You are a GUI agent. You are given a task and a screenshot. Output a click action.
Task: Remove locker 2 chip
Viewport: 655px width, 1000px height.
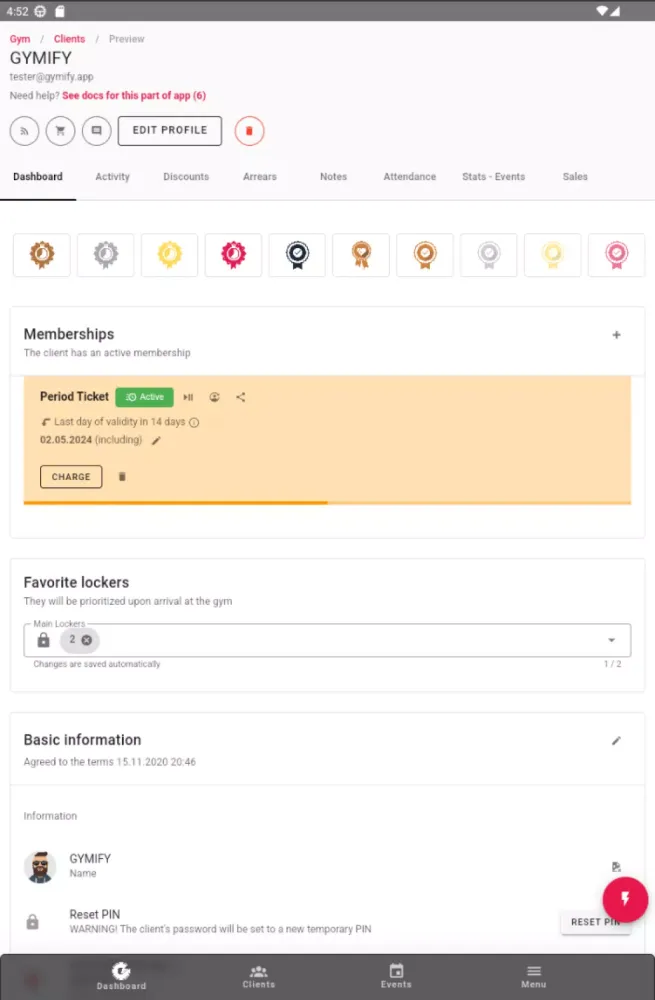coord(87,640)
